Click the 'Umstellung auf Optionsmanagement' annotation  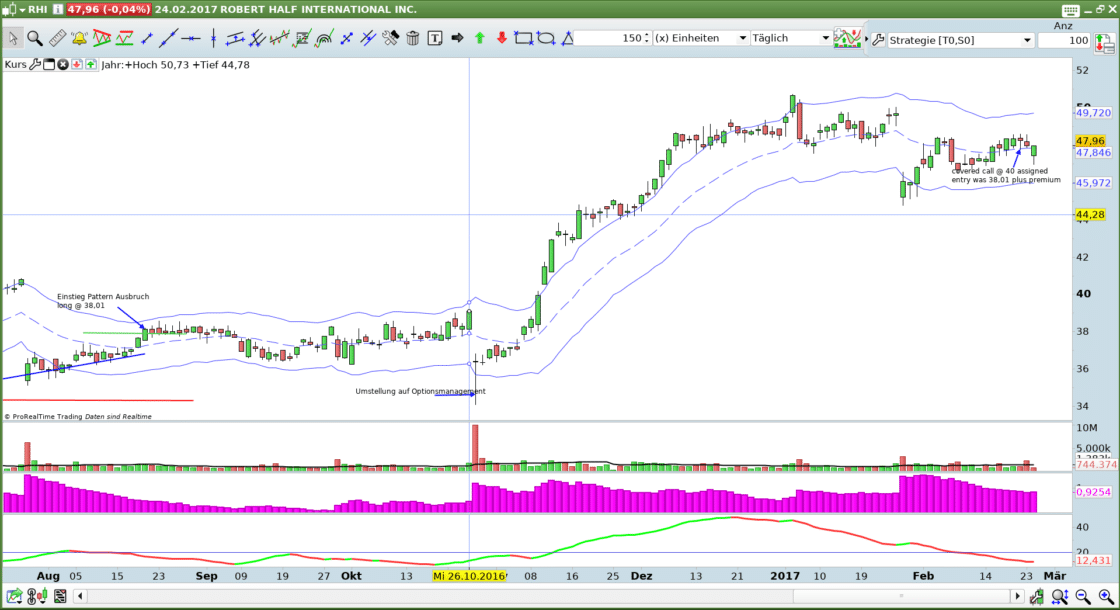point(420,391)
